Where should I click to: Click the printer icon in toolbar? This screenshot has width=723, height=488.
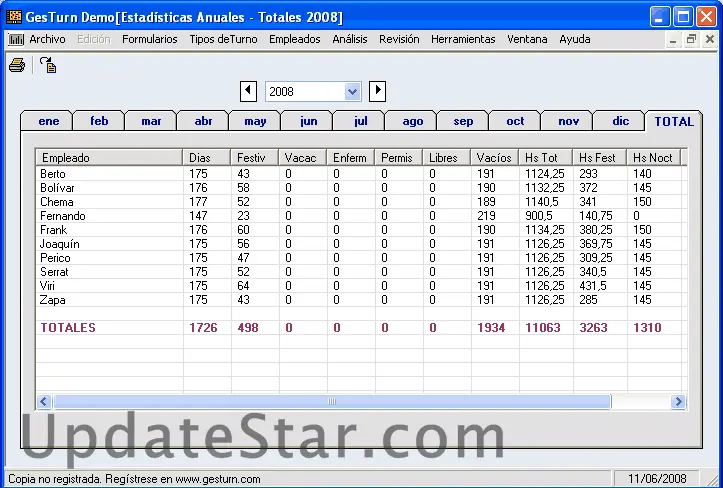[17, 65]
